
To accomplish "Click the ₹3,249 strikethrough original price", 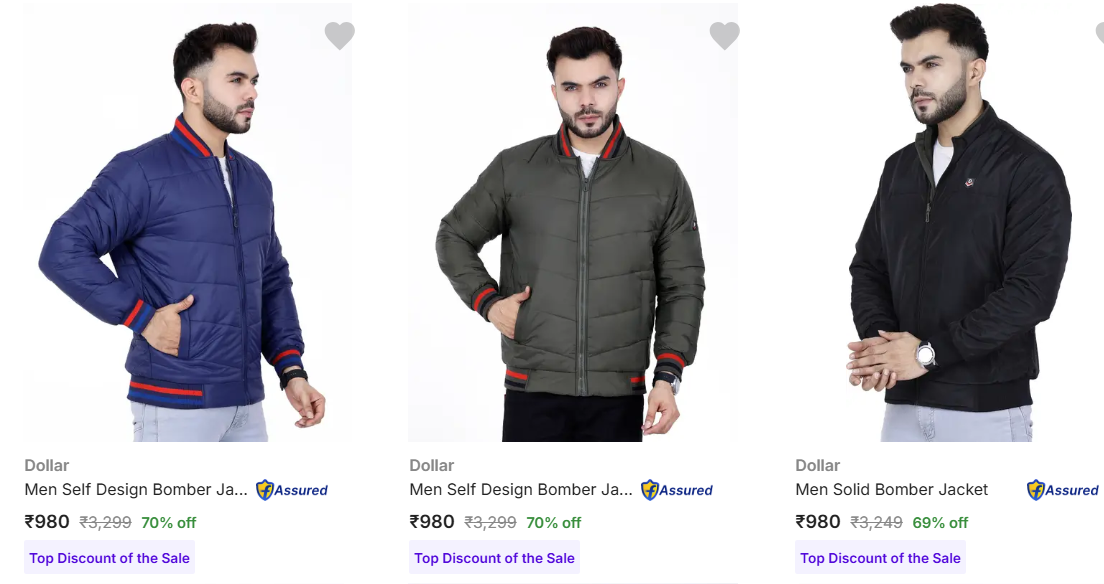I will click(876, 522).
